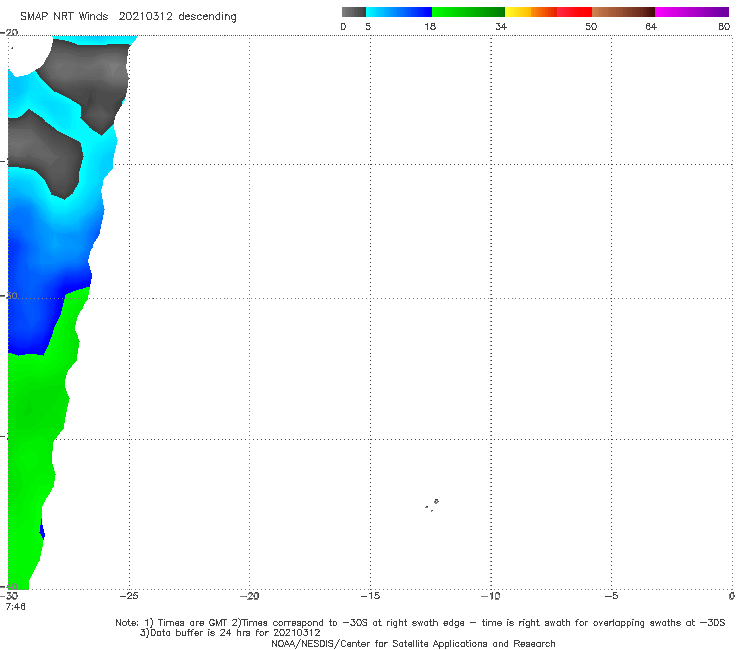Screen dimensions: 740x650
Task: Click the blue 5-18 segment of color bar
Action: 399,12
